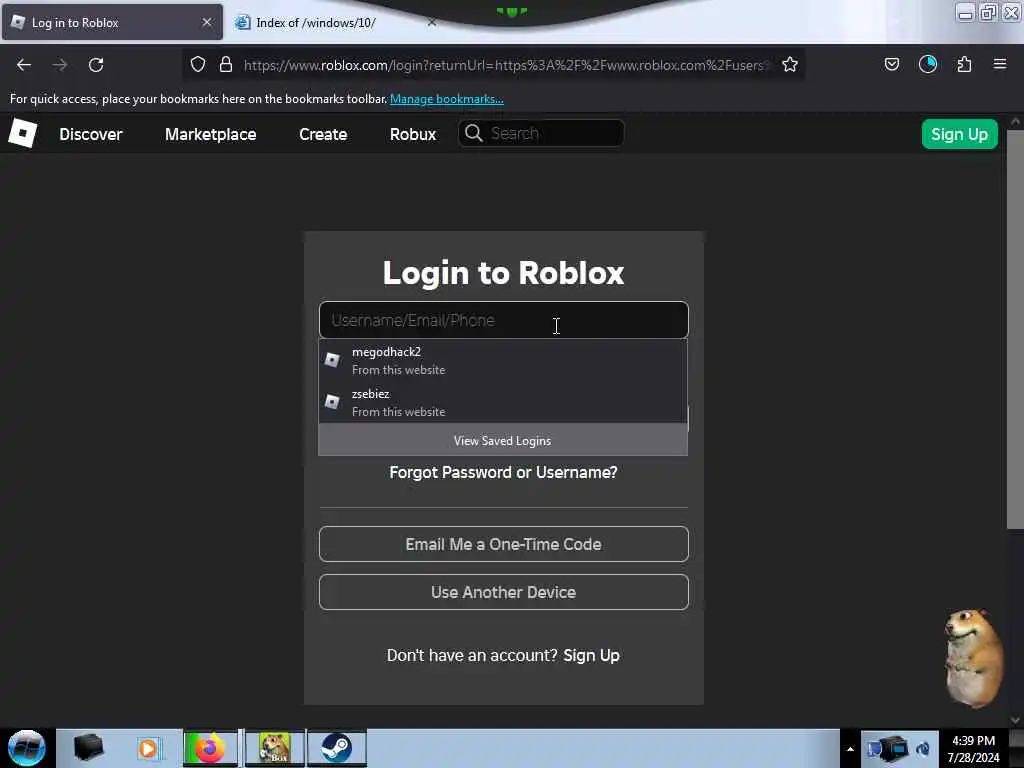Click the scrollbar down arrow

(x=1015, y=720)
